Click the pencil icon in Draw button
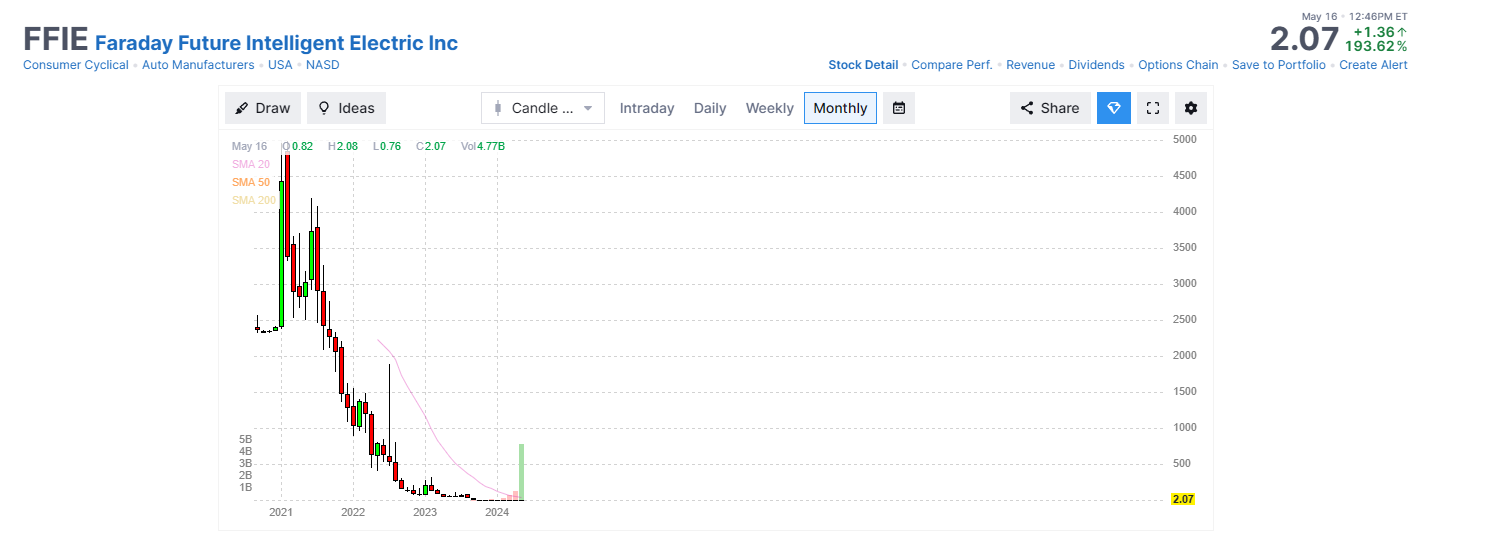 click(x=242, y=108)
